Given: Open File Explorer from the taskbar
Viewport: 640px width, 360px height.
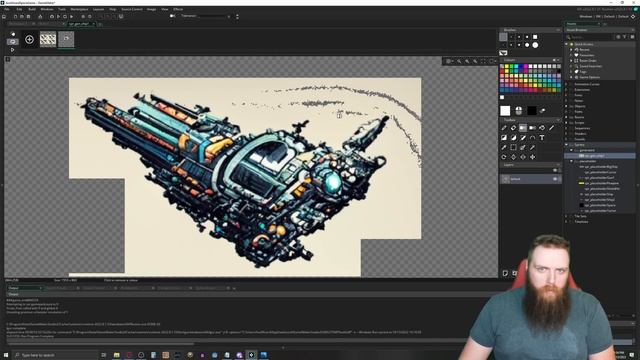Looking at the screenshot, I should [x=116, y=355].
